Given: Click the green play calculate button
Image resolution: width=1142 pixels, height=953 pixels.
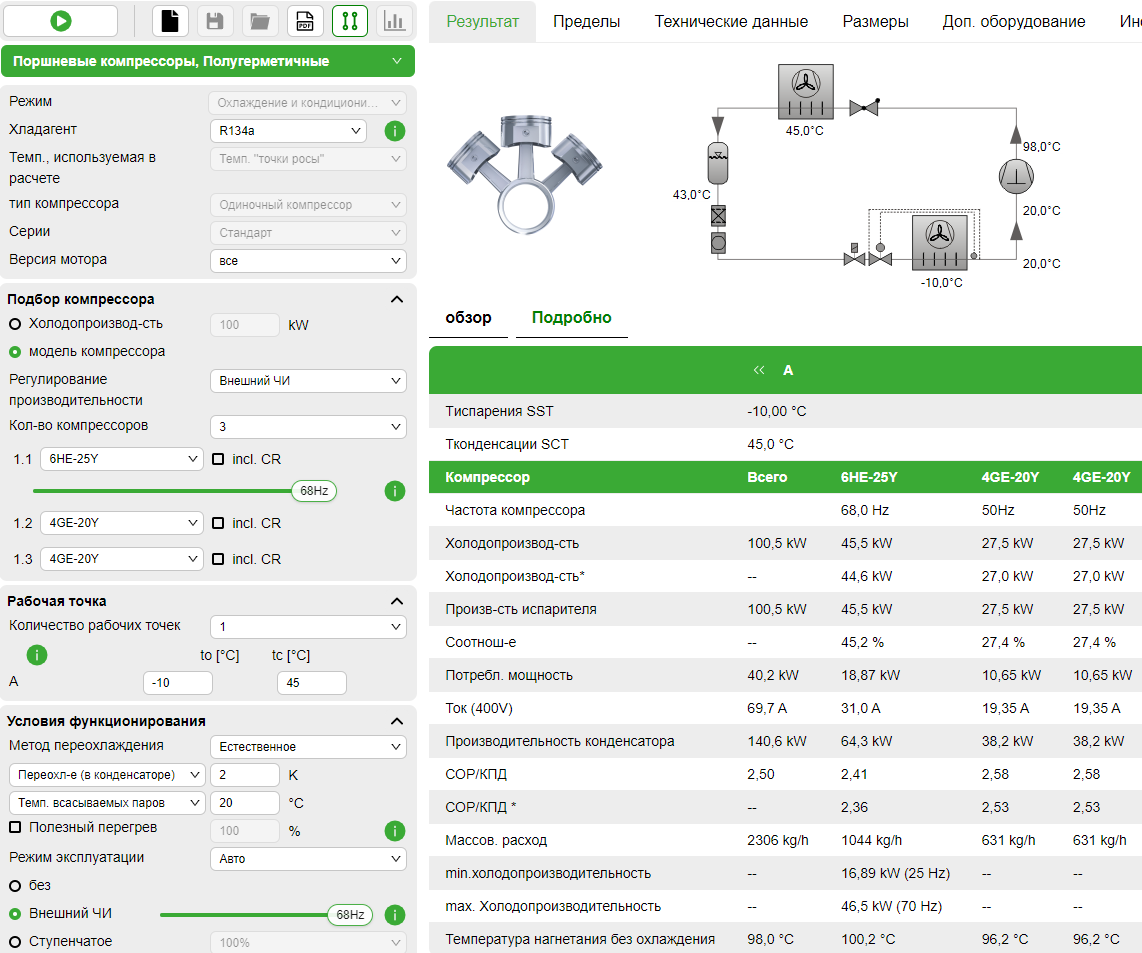Looking at the screenshot, I should click(60, 21).
